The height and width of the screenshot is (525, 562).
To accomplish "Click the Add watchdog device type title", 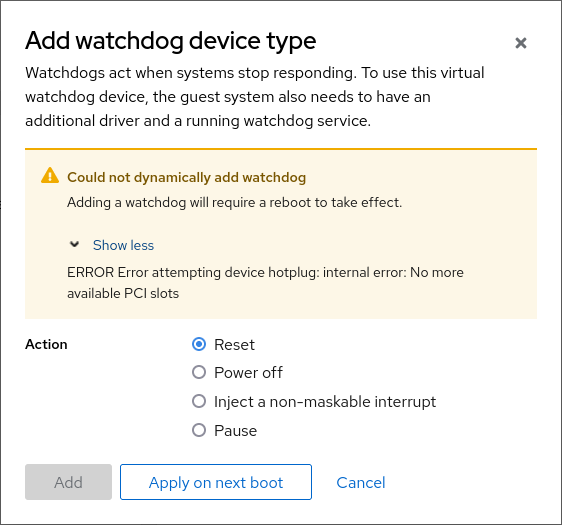I will click(x=171, y=41).
